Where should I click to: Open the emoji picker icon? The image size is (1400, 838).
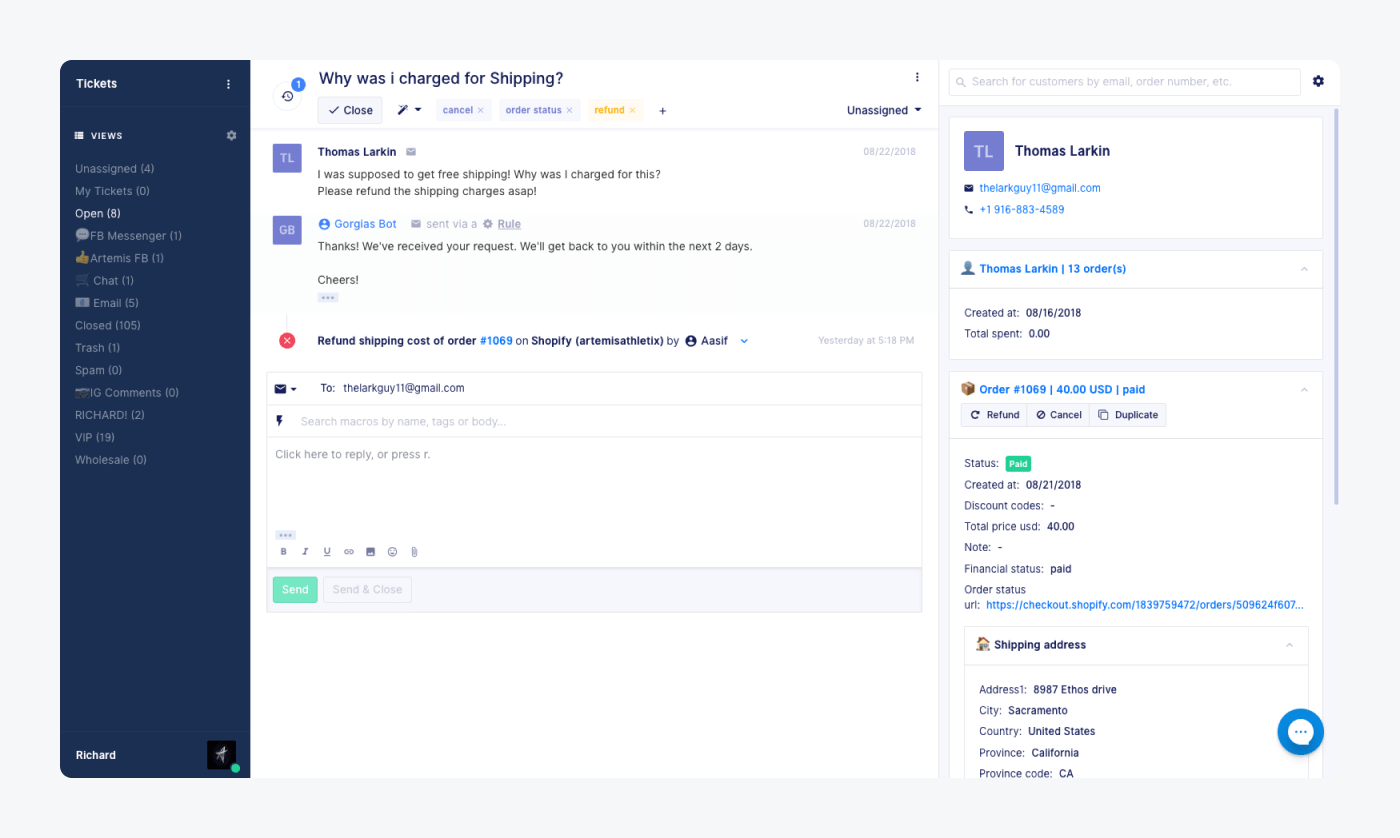click(x=392, y=551)
